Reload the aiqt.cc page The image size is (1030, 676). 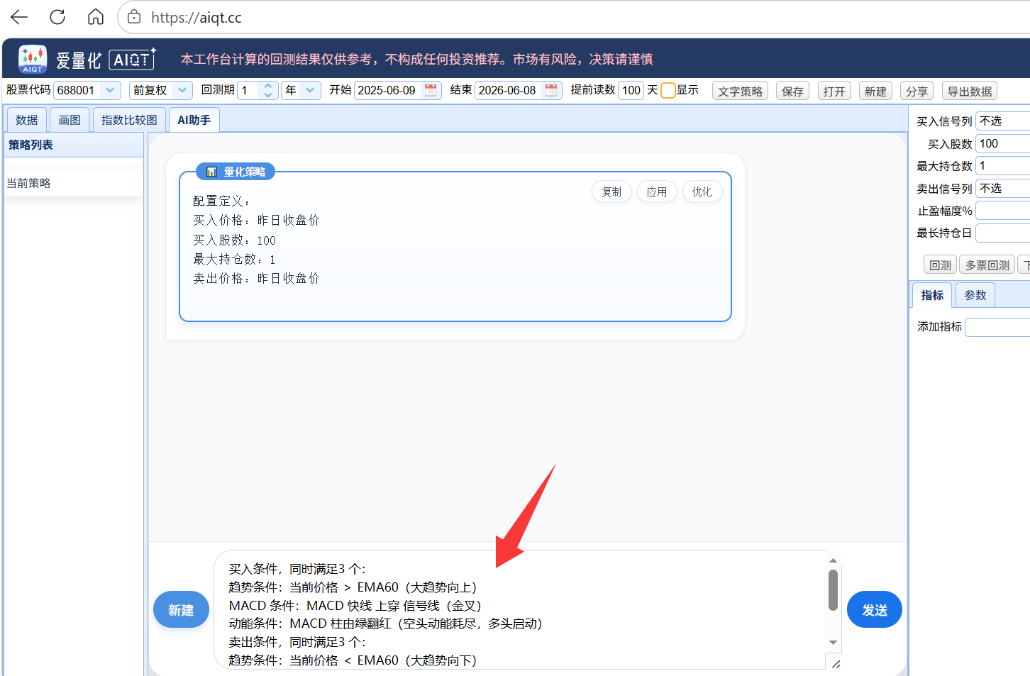[x=57, y=17]
